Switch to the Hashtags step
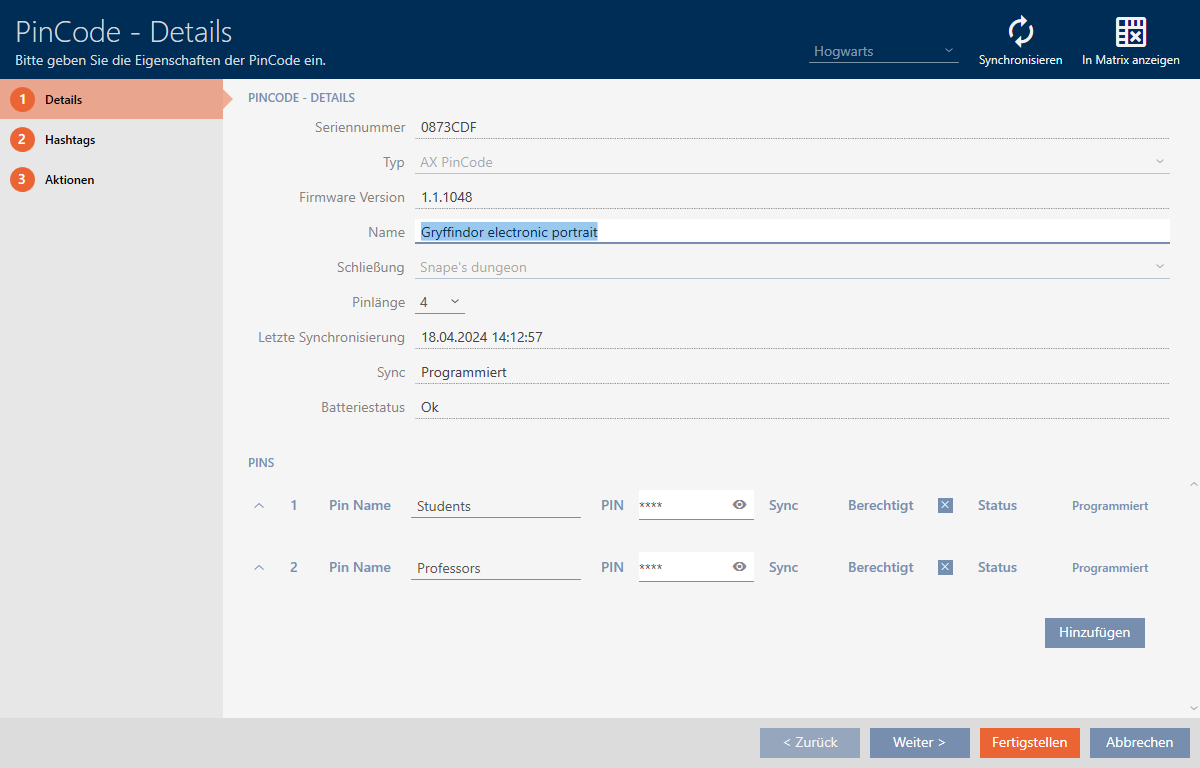1200x768 pixels. point(70,140)
